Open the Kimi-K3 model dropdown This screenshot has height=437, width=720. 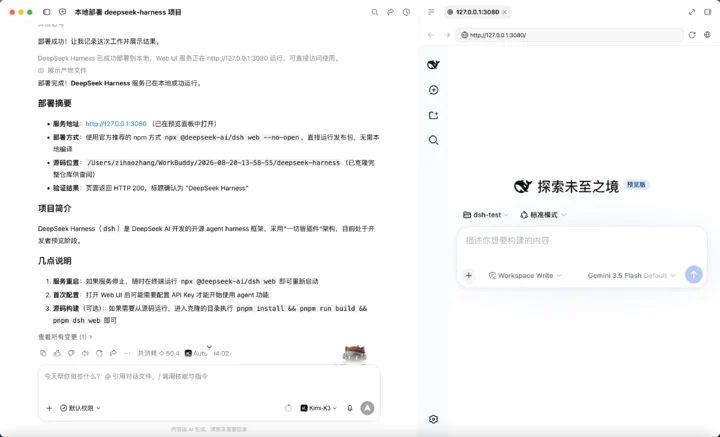(x=319, y=408)
